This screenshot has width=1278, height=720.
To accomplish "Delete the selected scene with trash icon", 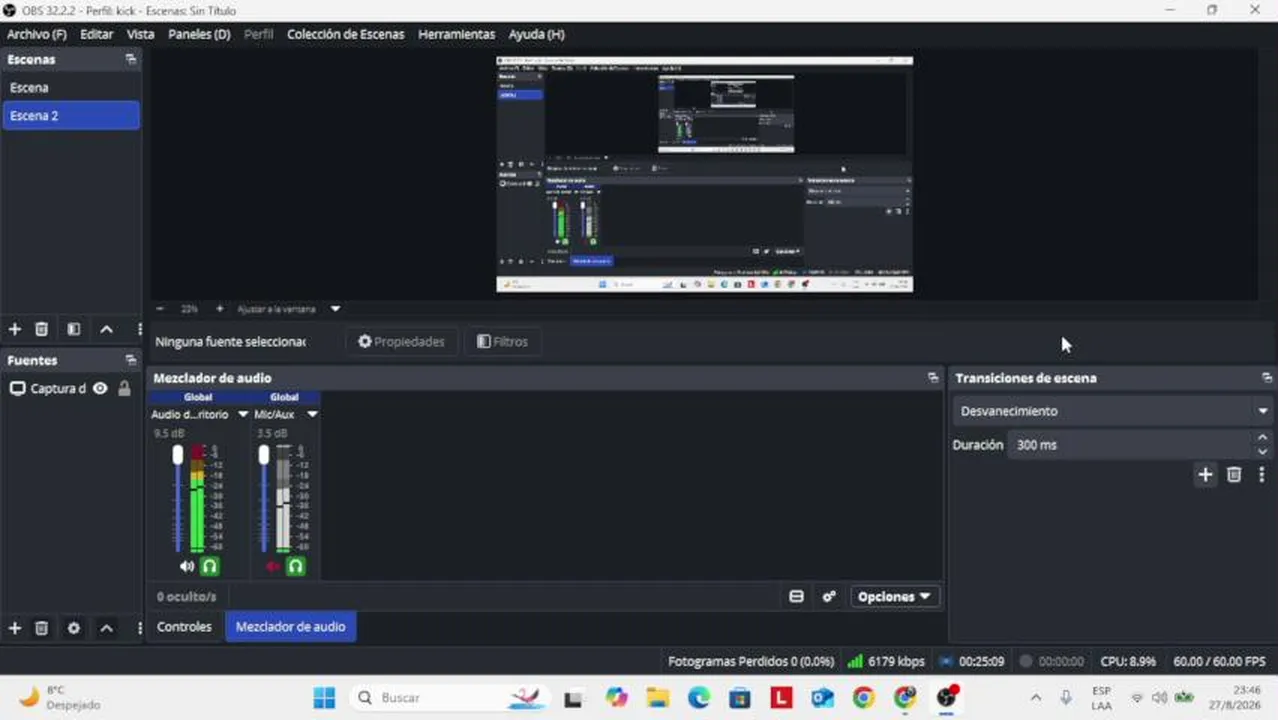I will 41,329.
